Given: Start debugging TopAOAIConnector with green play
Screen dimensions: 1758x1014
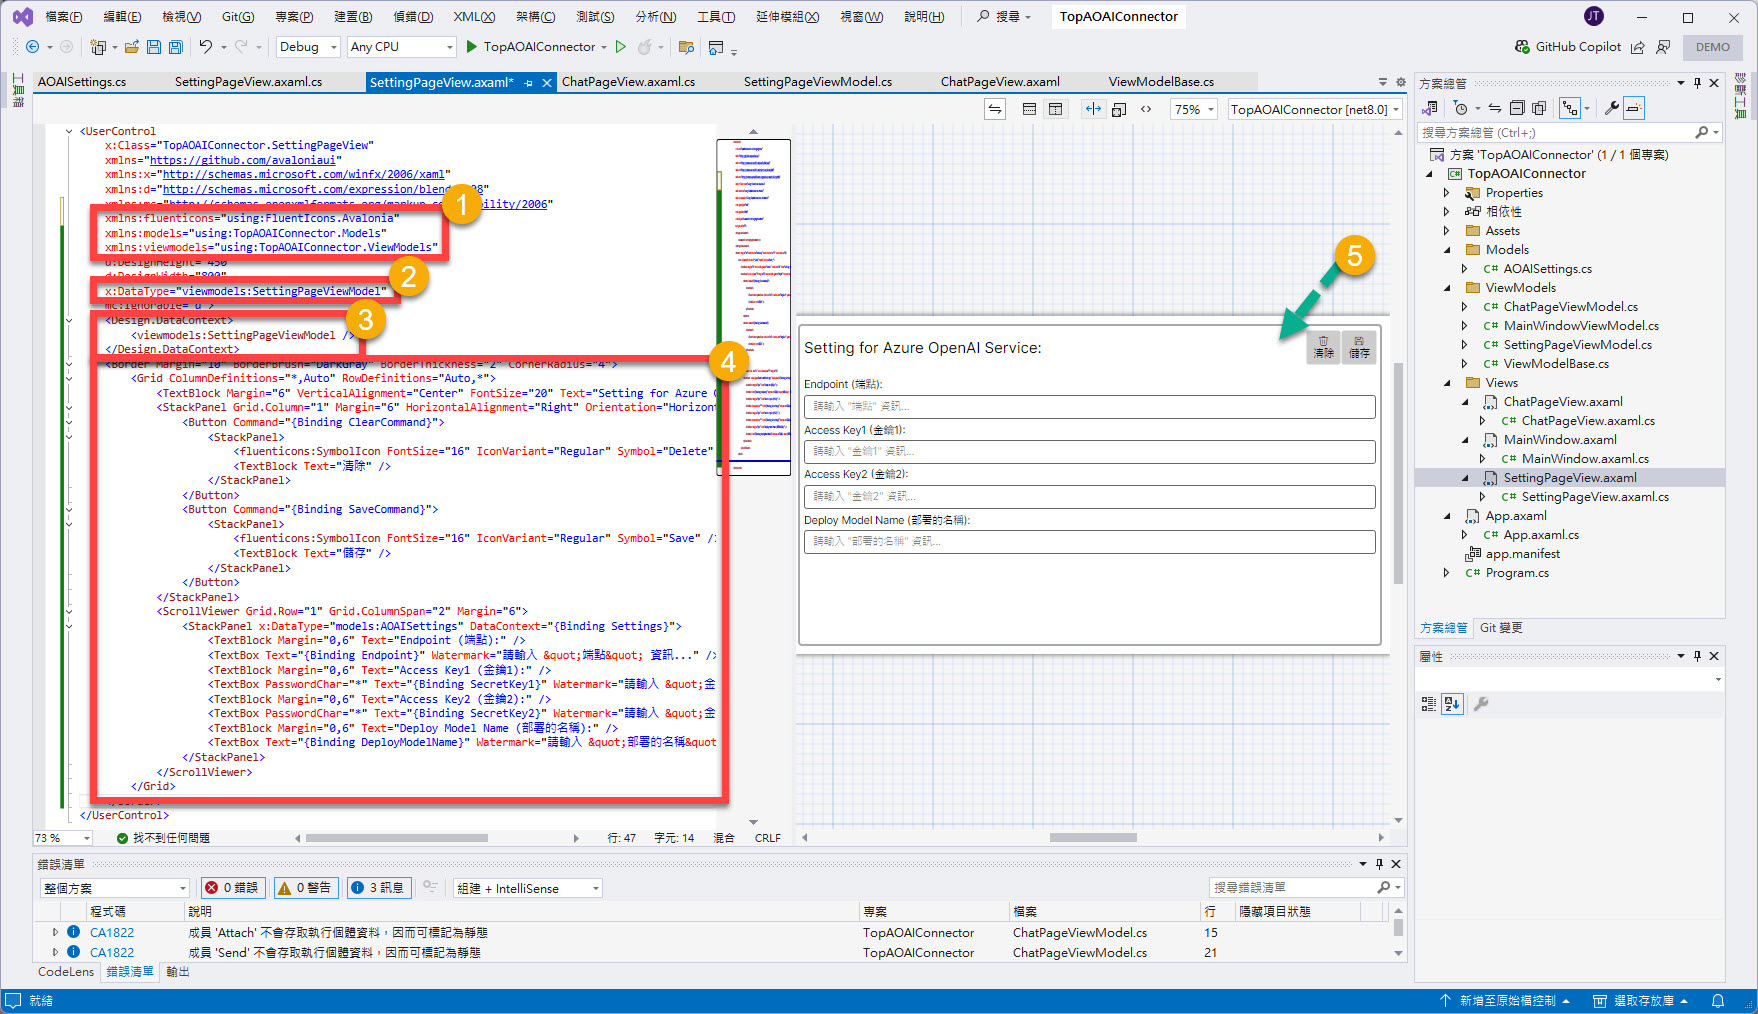Looking at the screenshot, I should 473,47.
